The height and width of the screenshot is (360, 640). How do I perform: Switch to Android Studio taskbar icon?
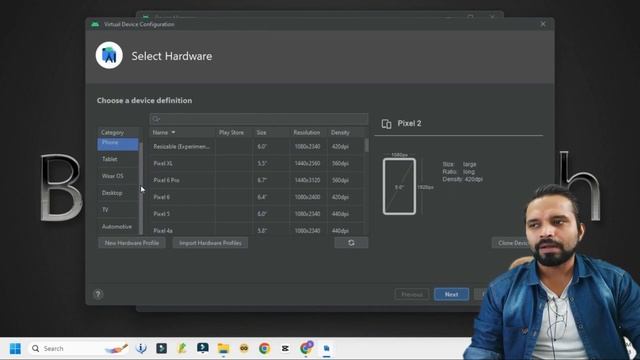click(327, 349)
